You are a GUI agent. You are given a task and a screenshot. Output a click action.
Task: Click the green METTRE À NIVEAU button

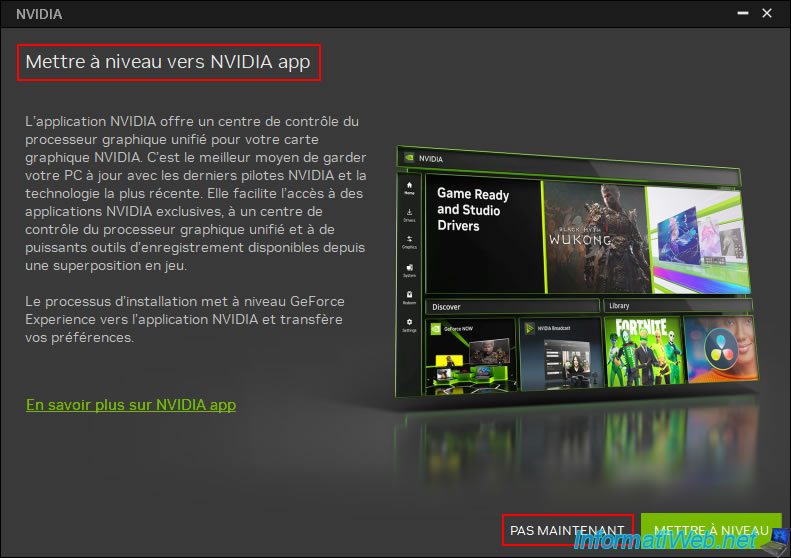tap(711, 530)
